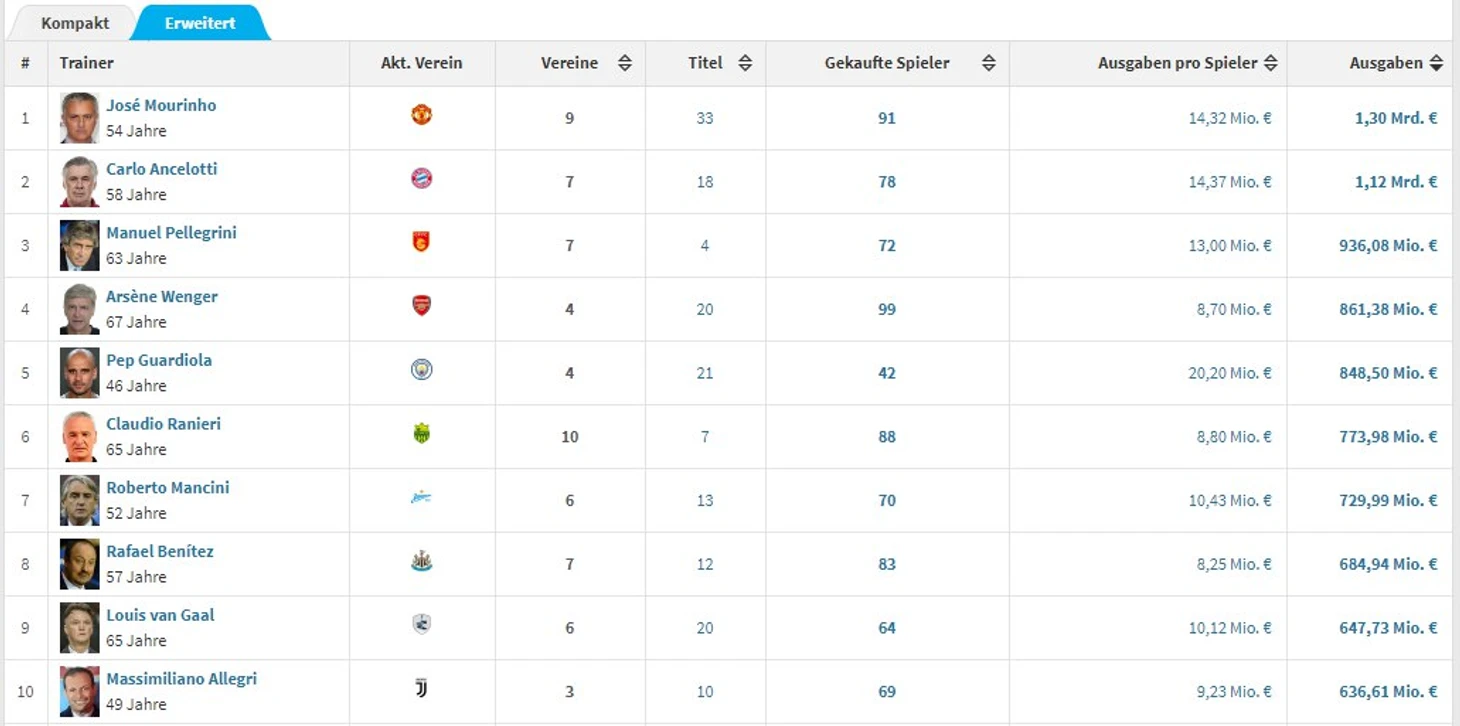Screen dimensions: 1460x726
Task: Open sort control for Gekaufte Spieler column
Action: [x=988, y=62]
